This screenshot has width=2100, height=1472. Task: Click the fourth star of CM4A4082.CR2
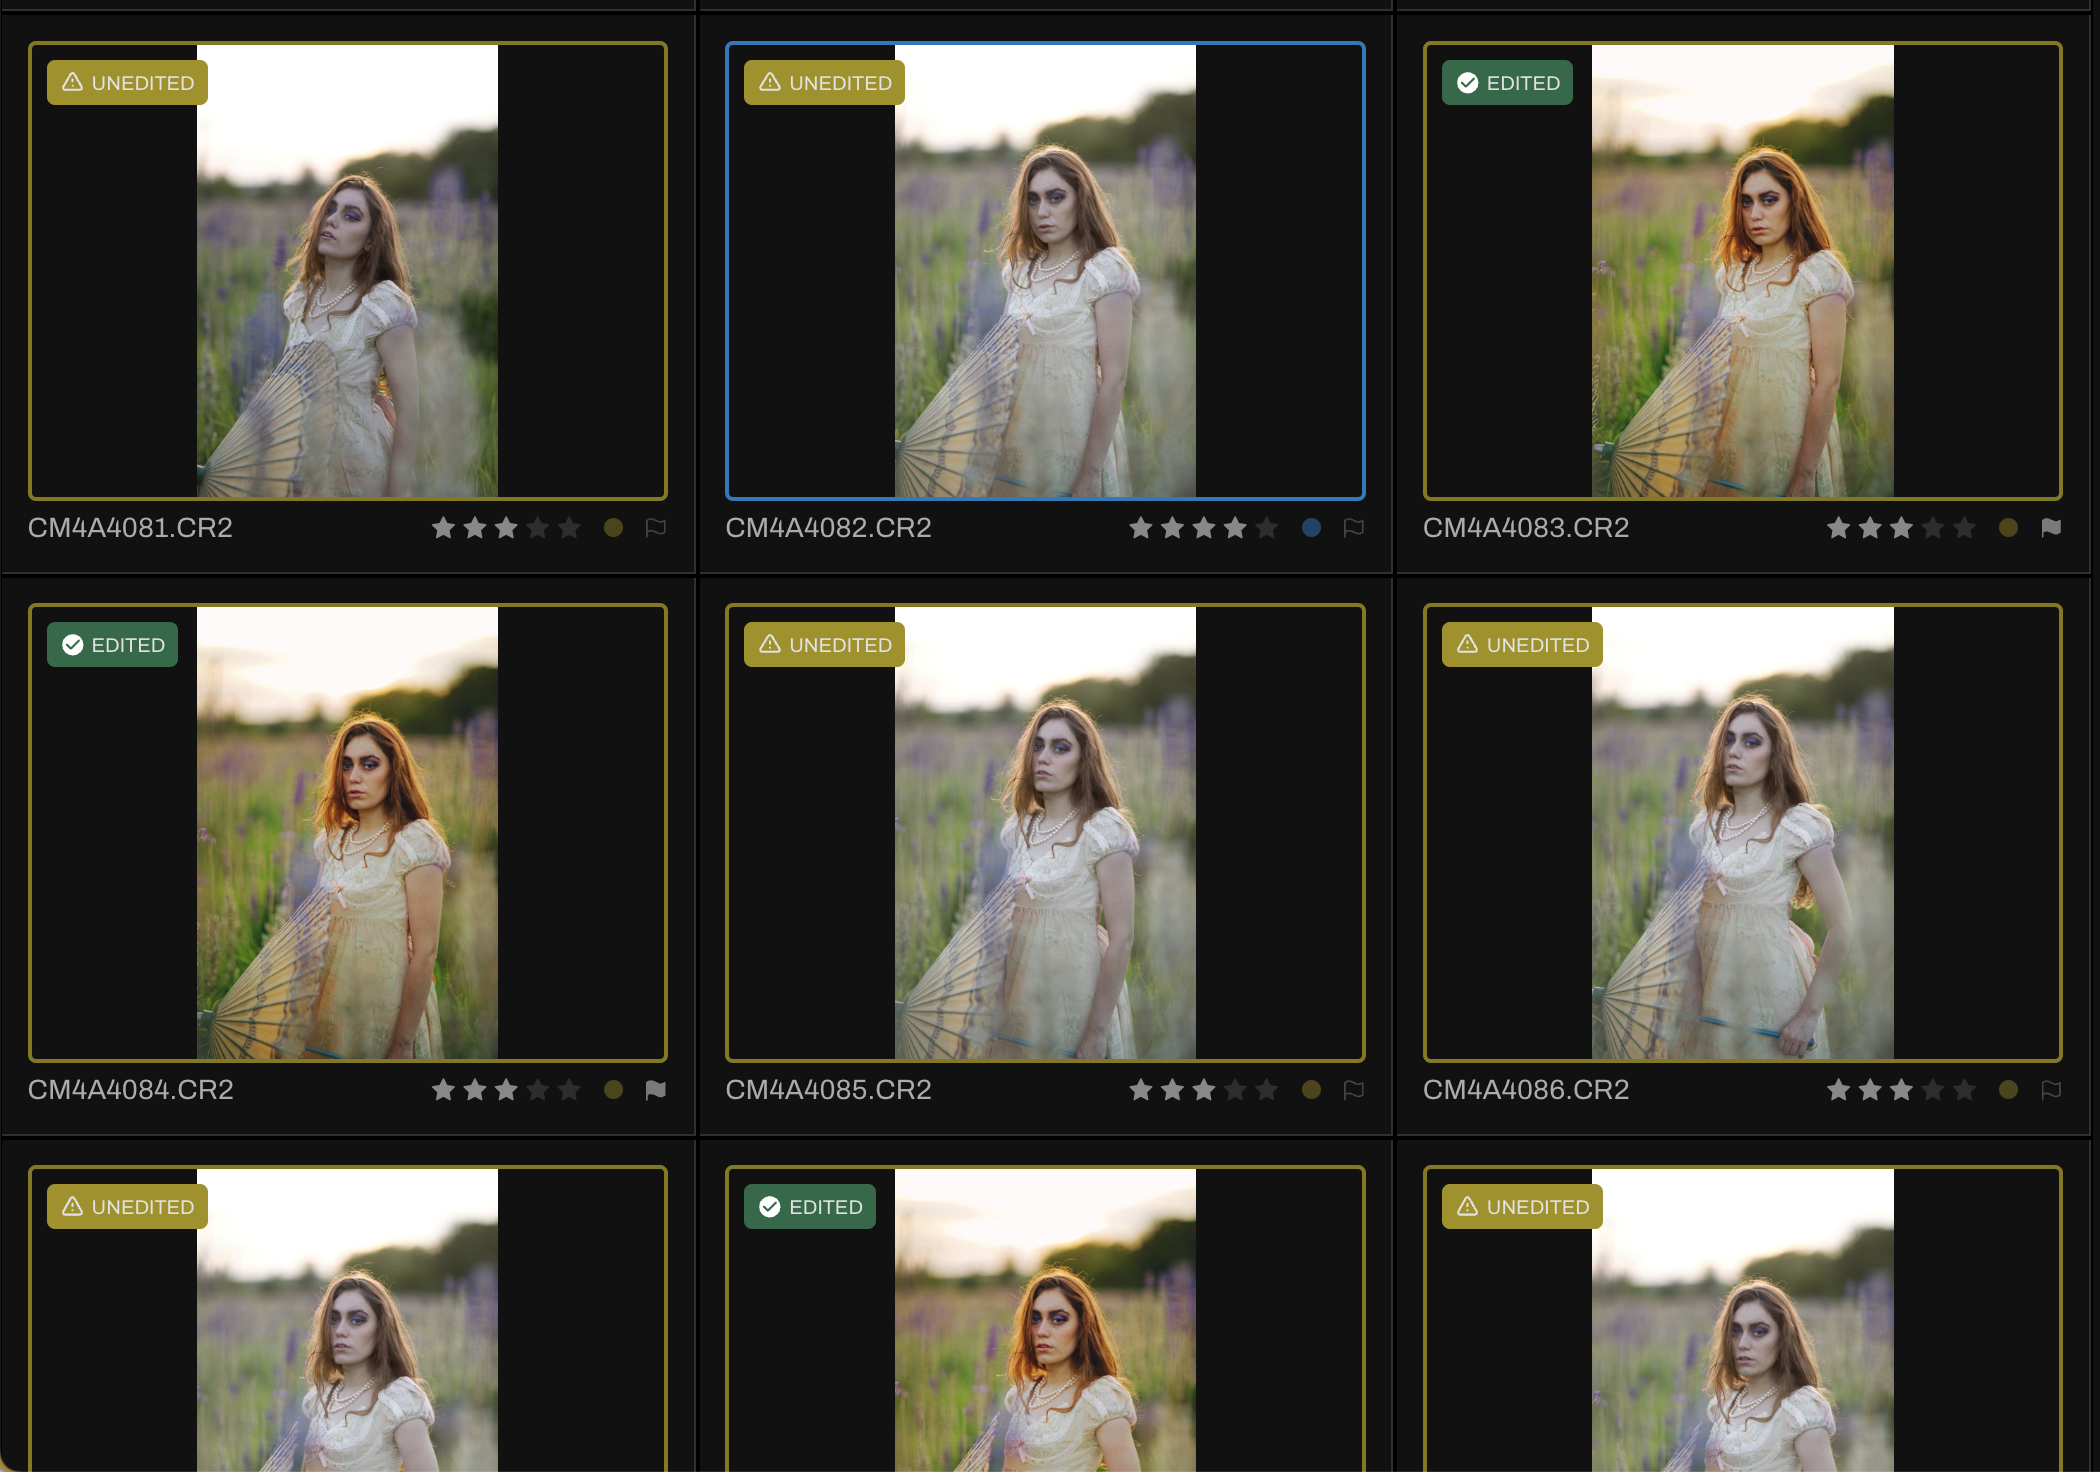pos(1236,528)
